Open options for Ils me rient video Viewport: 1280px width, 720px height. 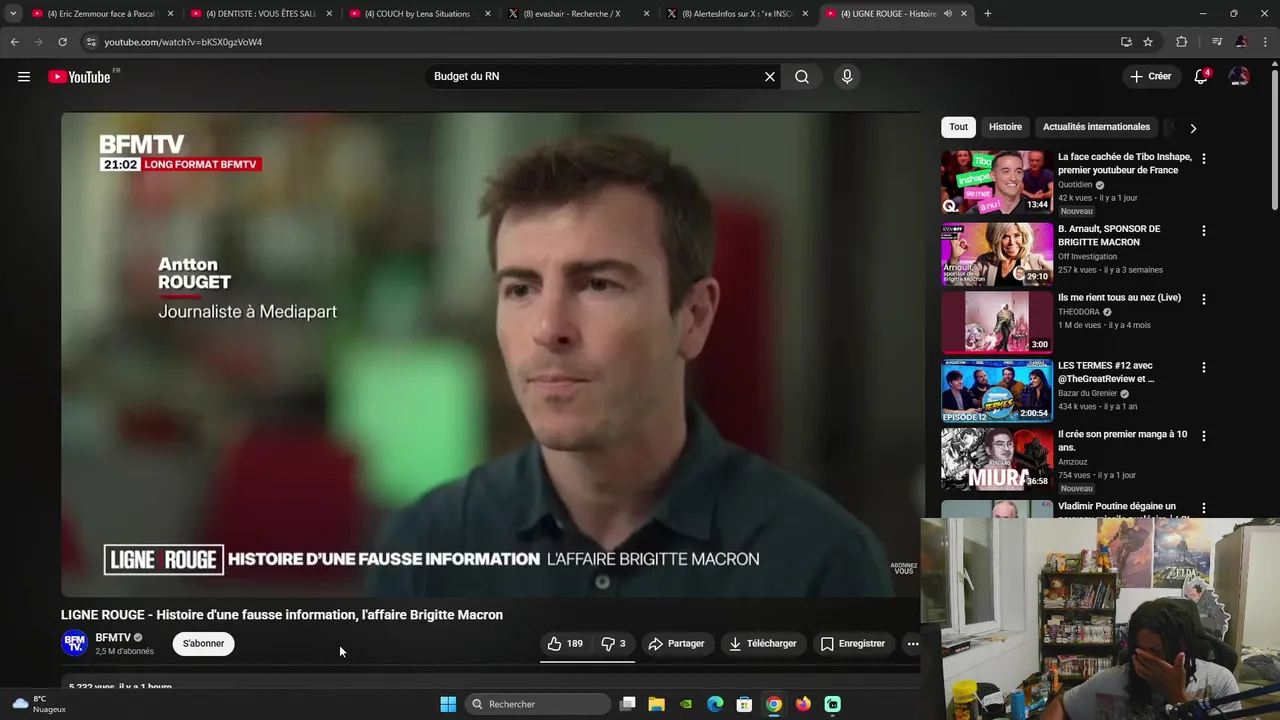click(1203, 299)
